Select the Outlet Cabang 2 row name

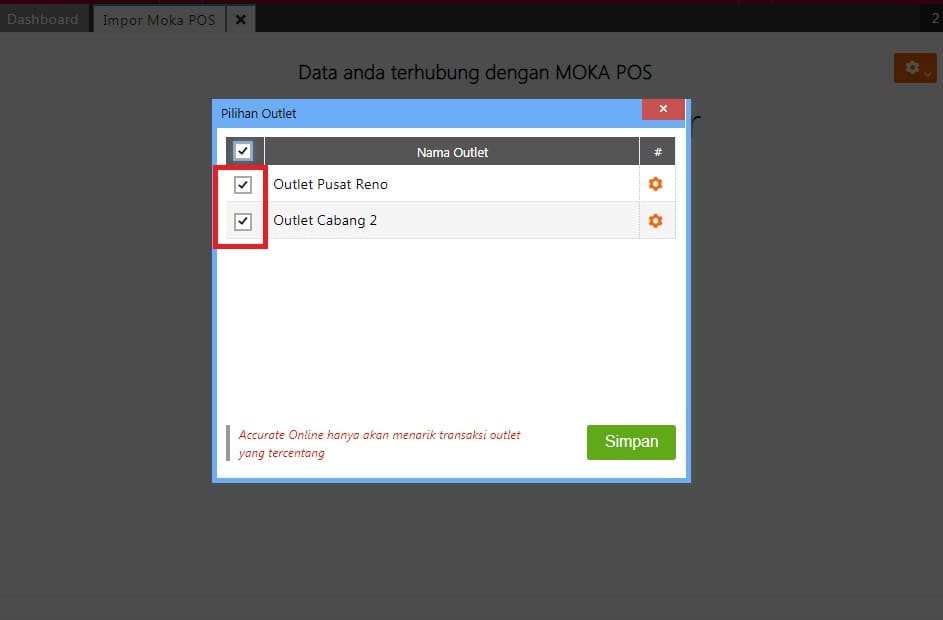(325, 221)
